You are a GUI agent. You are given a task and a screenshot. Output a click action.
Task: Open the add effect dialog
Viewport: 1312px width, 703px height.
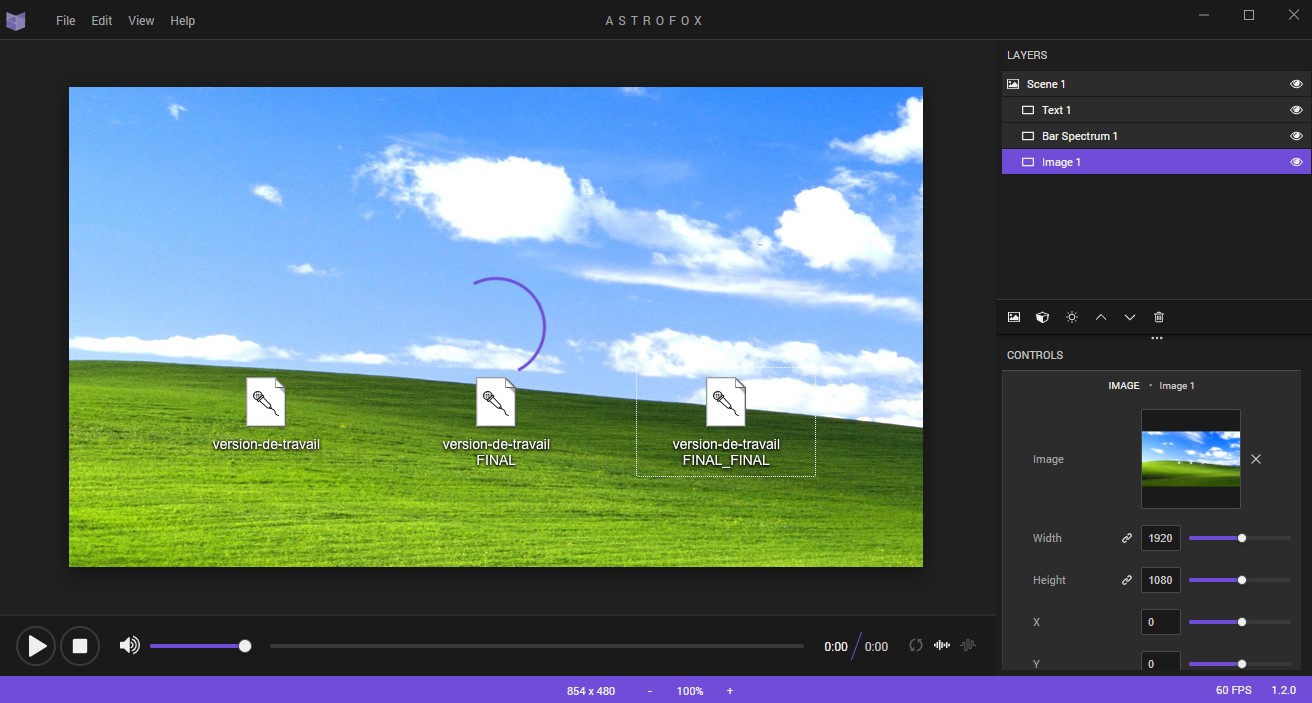1071,317
